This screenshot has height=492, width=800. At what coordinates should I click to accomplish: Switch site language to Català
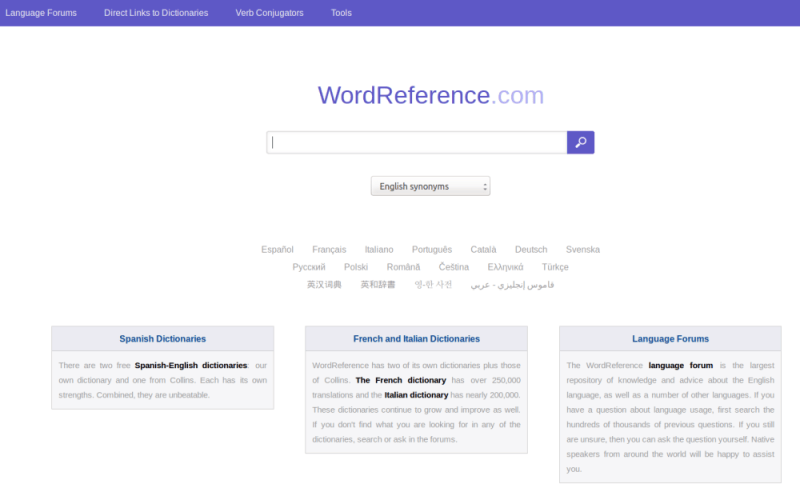[483, 250]
